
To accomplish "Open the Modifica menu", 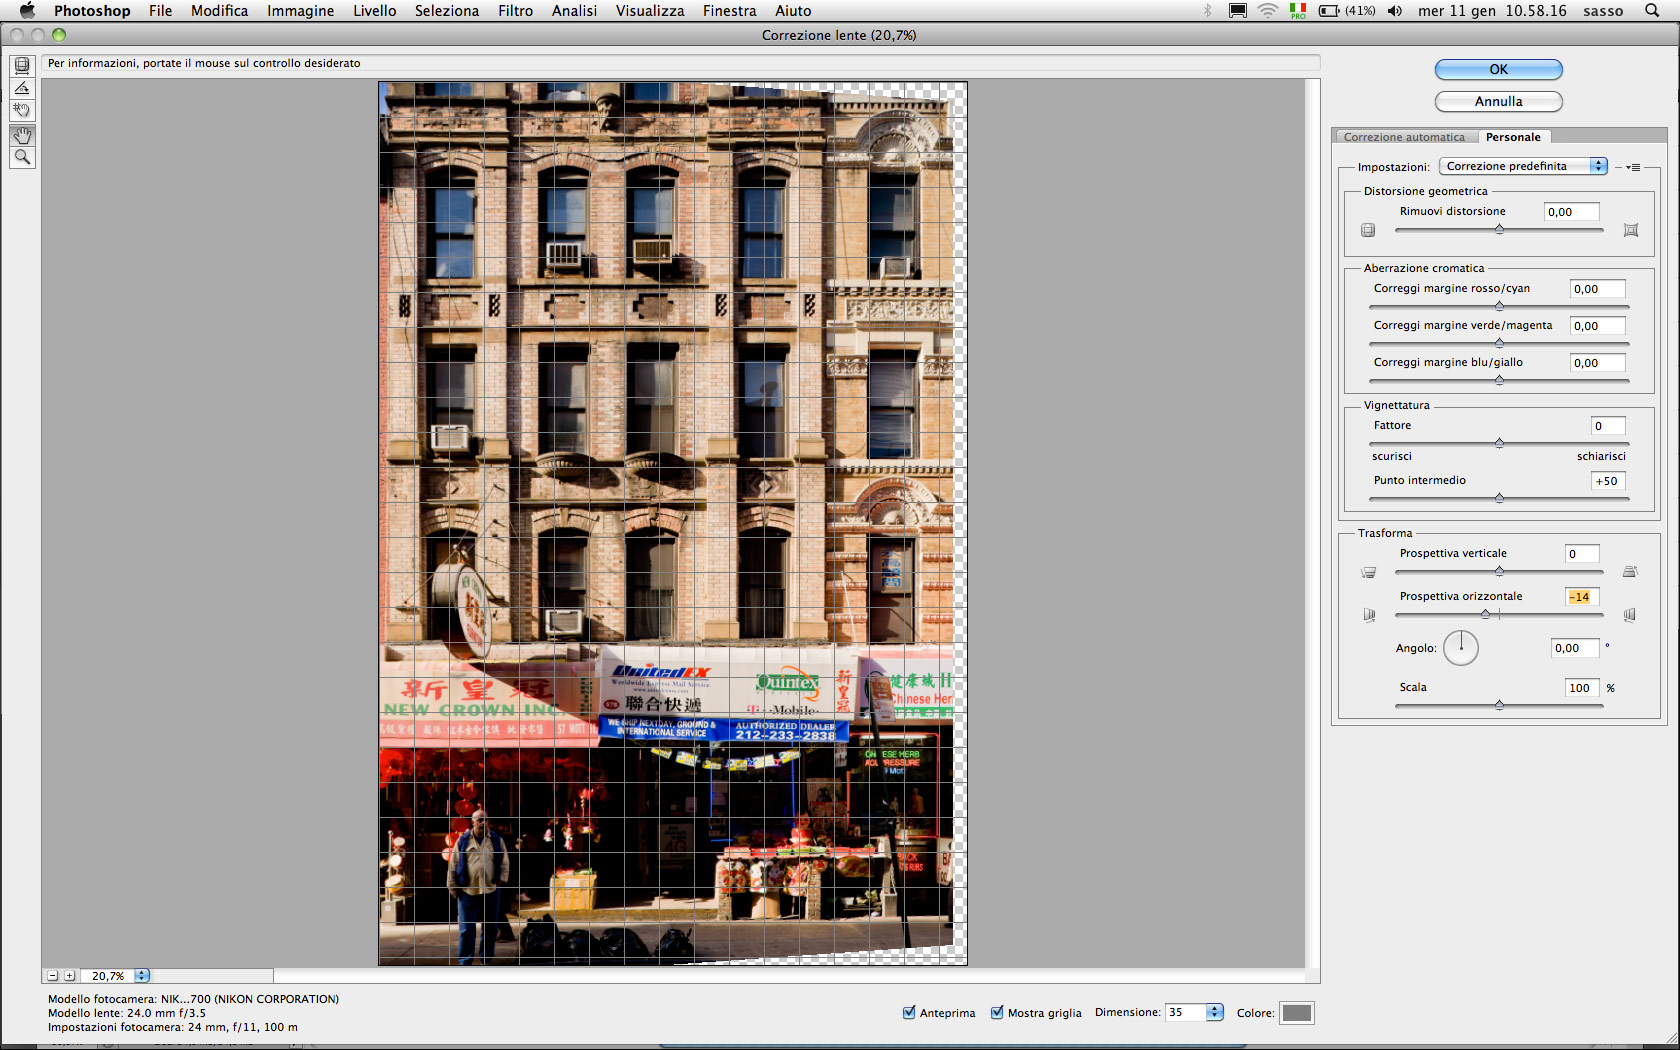I will [x=220, y=10].
